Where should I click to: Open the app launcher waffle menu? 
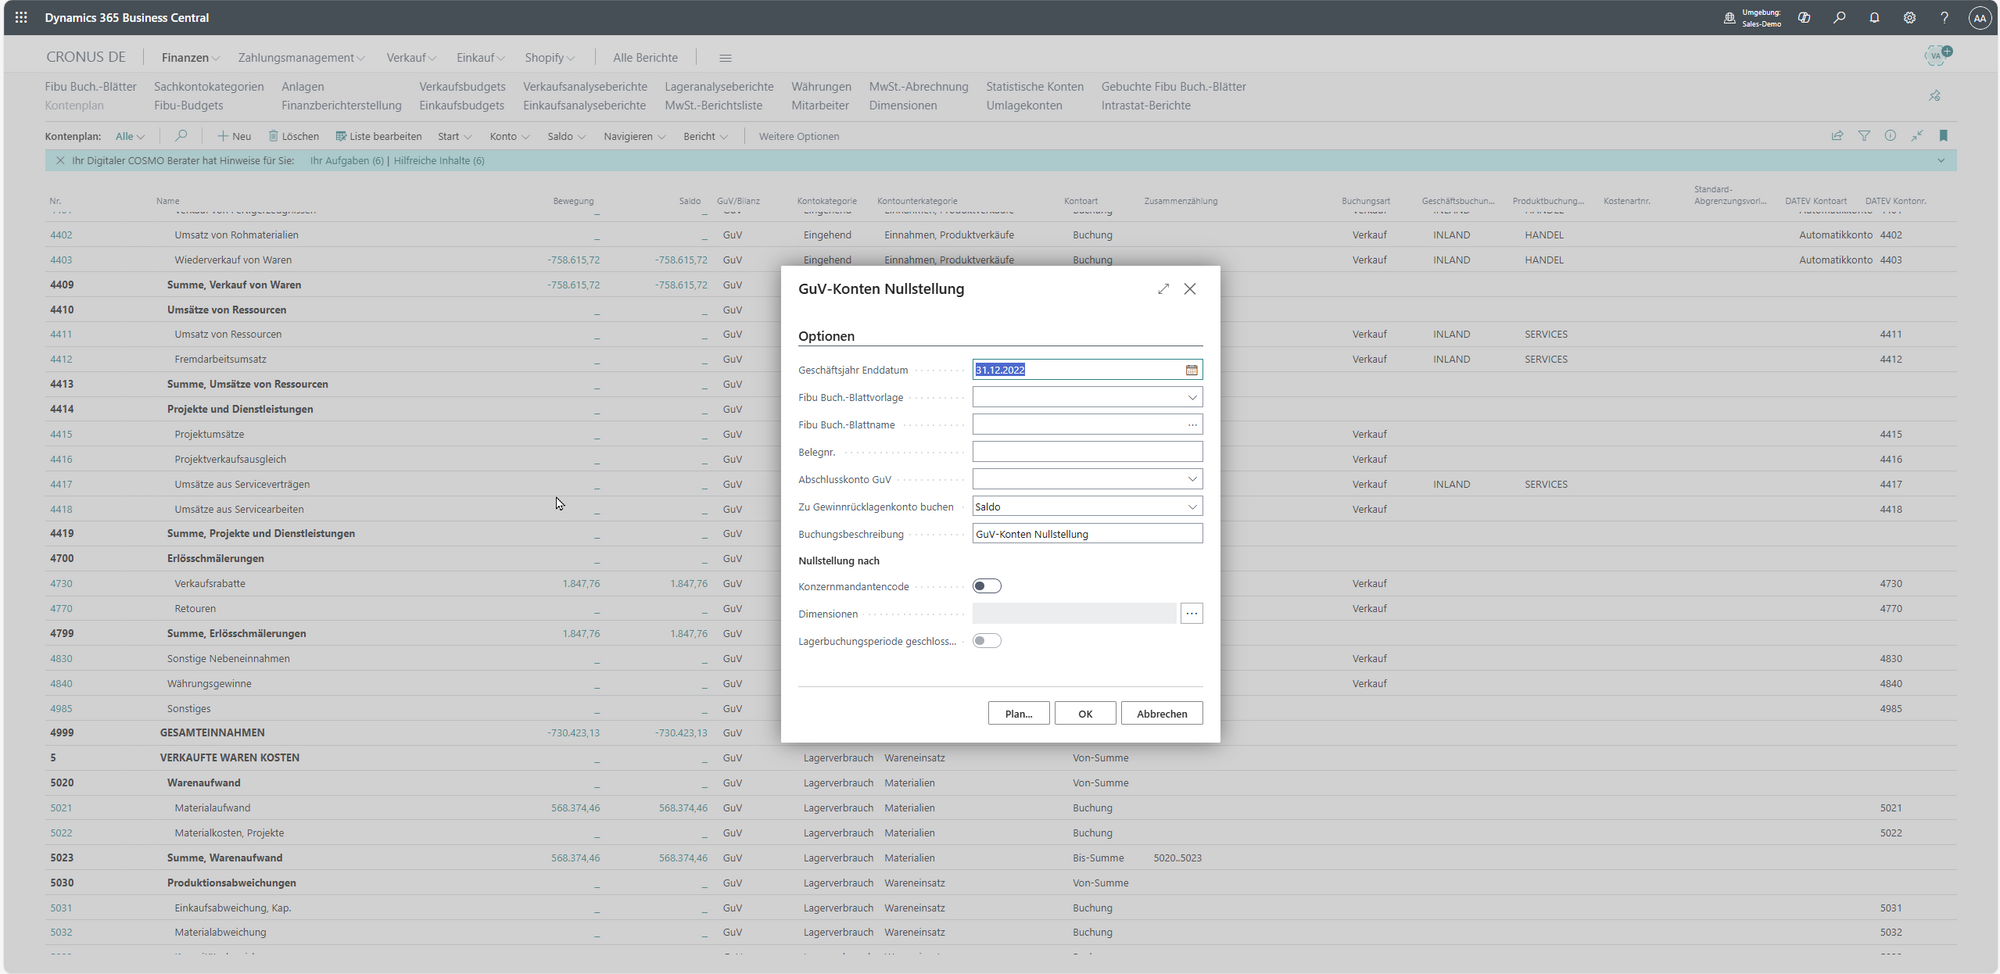21,18
